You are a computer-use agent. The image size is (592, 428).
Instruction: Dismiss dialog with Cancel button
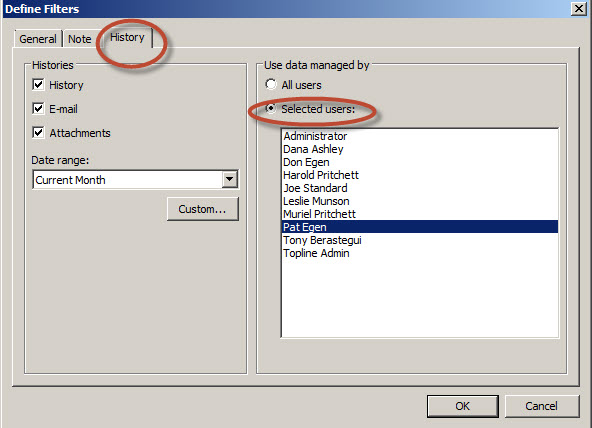click(x=541, y=406)
